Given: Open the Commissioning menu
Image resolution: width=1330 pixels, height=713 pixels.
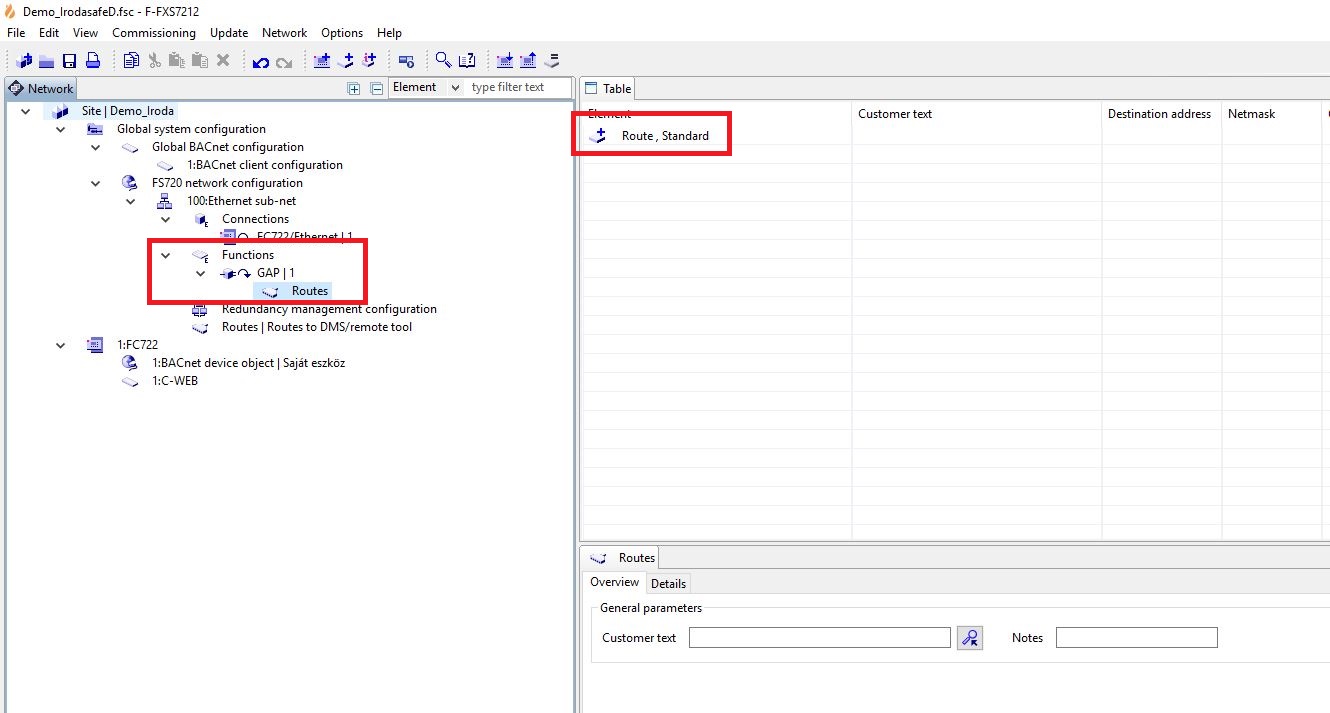Looking at the screenshot, I should (x=154, y=33).
